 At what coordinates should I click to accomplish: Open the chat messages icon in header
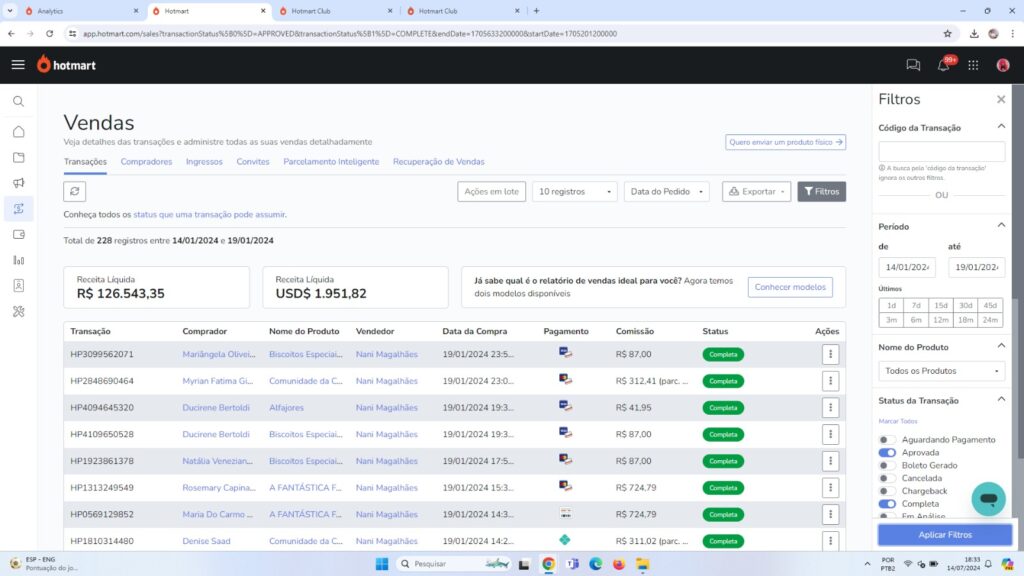(913, 65)
